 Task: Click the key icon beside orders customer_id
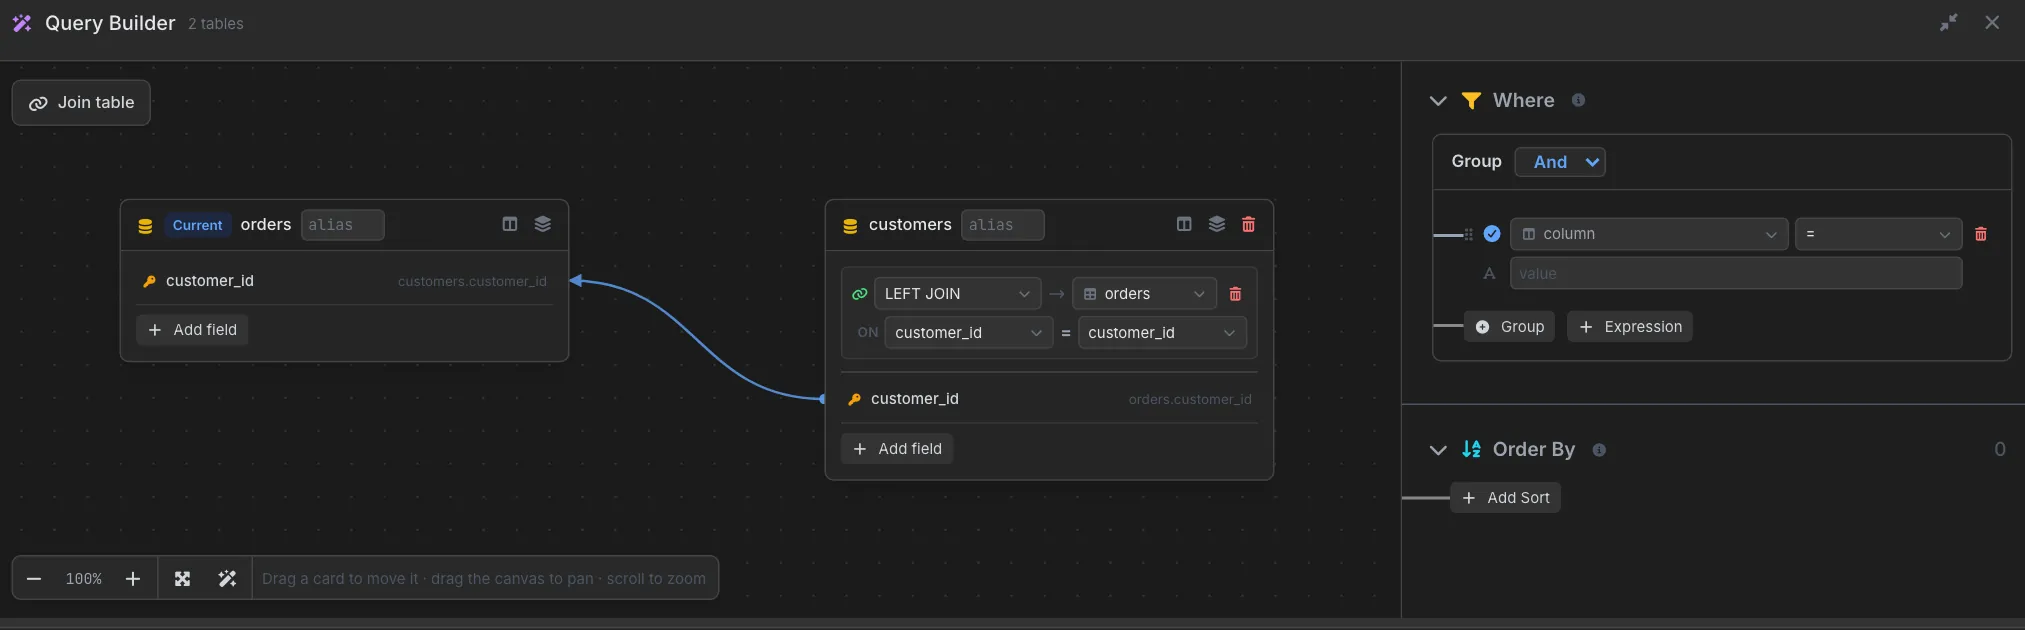tap(149, 281)
